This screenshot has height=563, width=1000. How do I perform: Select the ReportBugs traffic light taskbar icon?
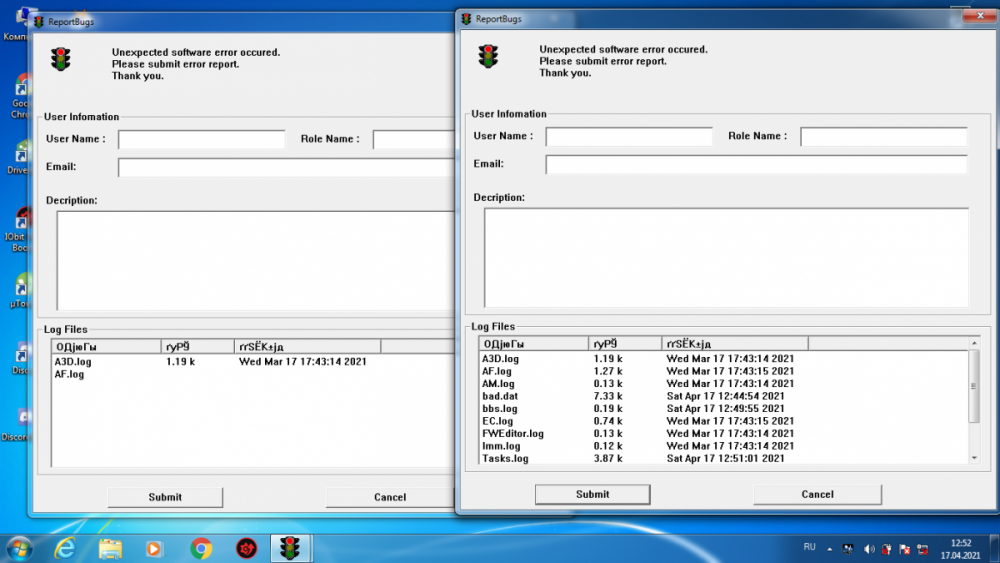[x=291, y=548]
